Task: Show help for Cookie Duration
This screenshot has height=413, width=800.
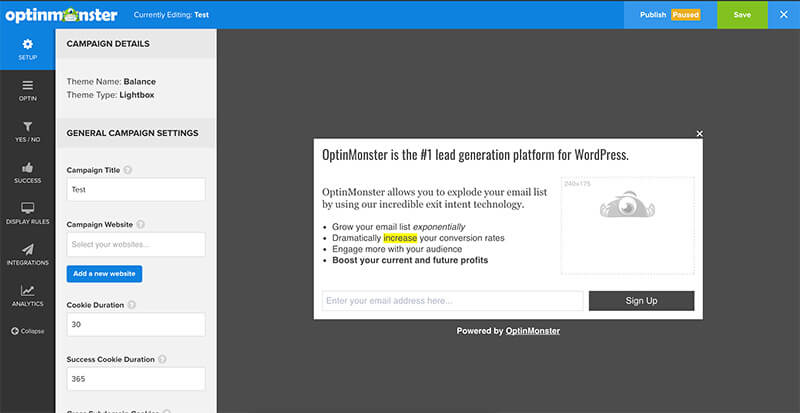Action: pos(132,305)
